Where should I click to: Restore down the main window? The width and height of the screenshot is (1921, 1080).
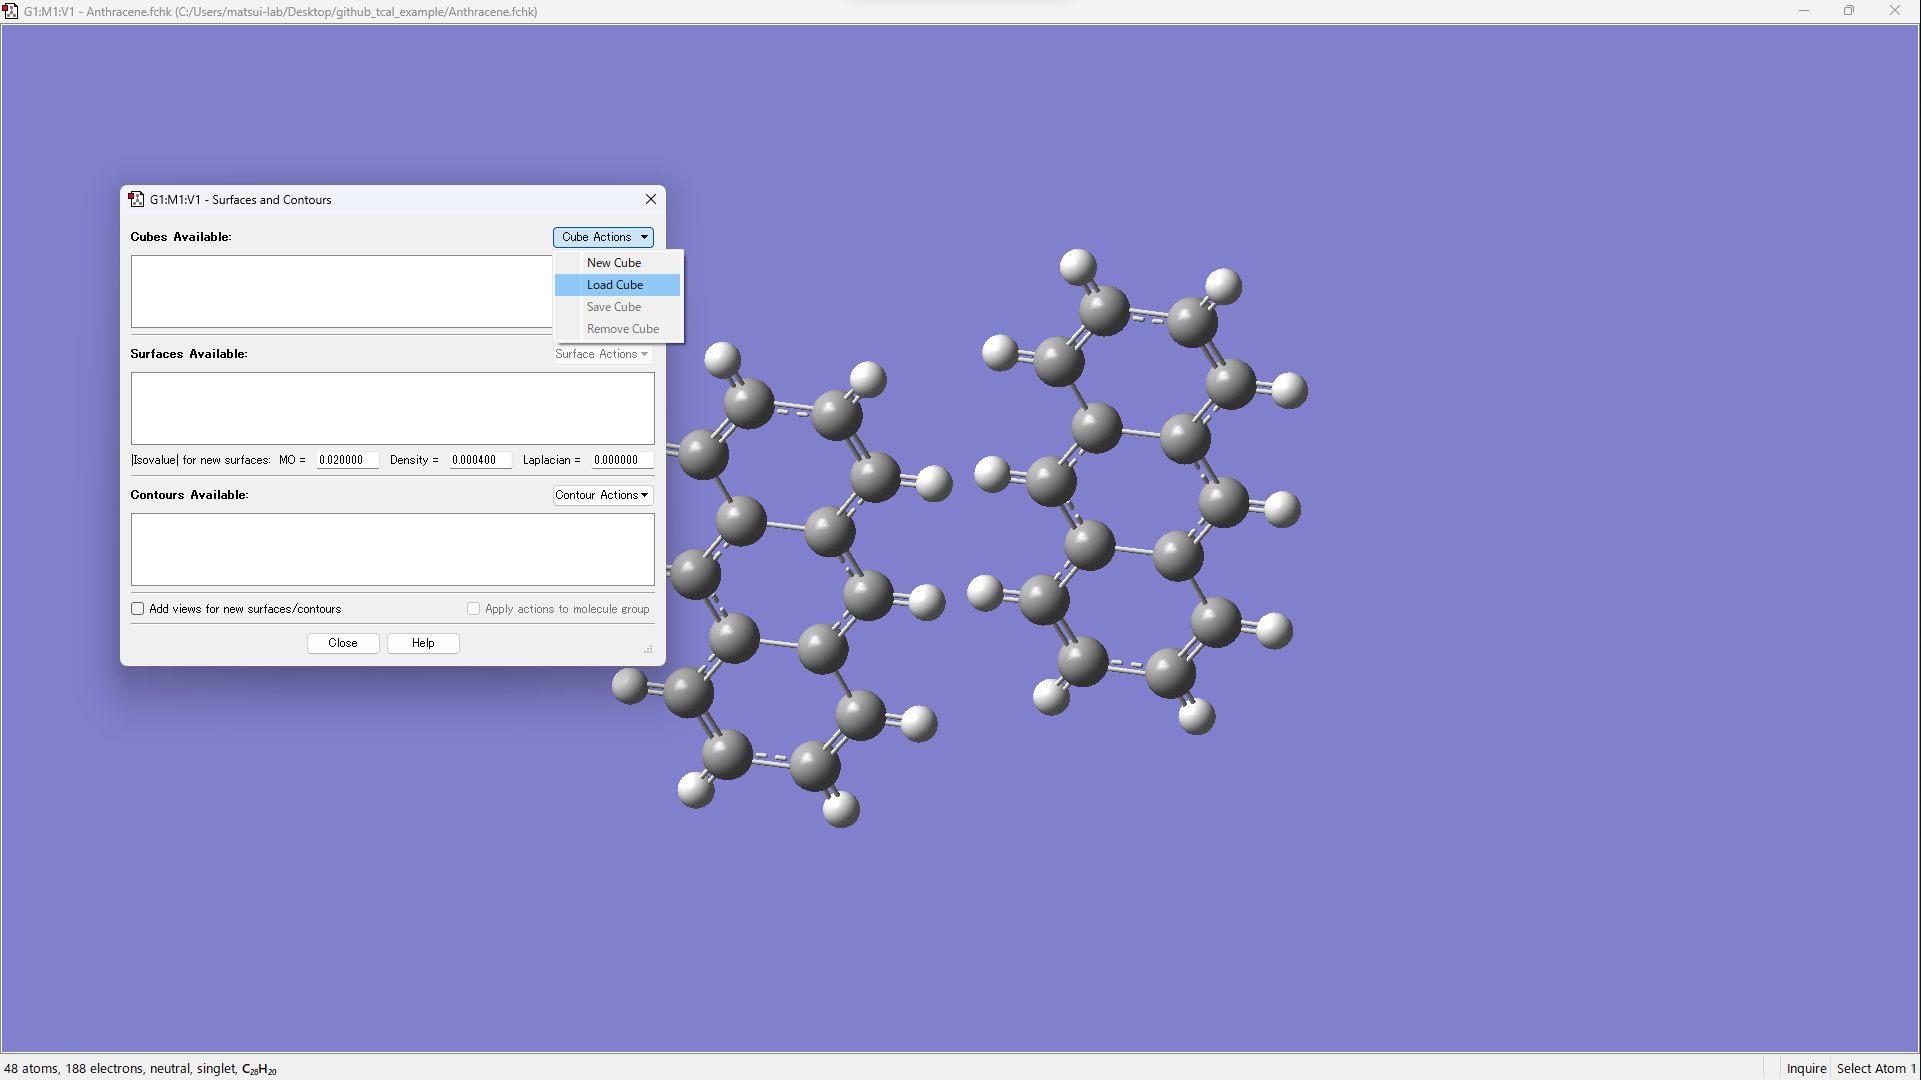tap(1849, 11)
